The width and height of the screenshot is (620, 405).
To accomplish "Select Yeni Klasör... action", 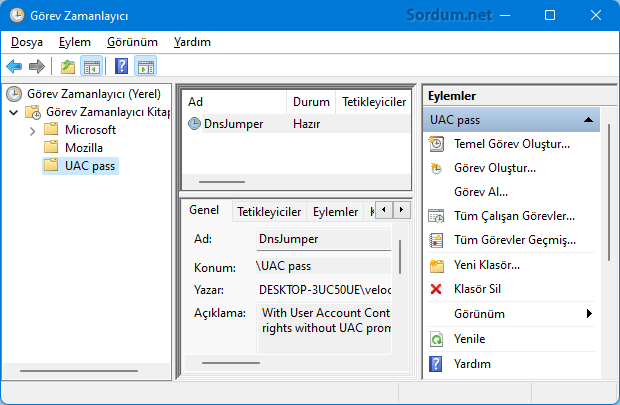I will coord(487,265).
